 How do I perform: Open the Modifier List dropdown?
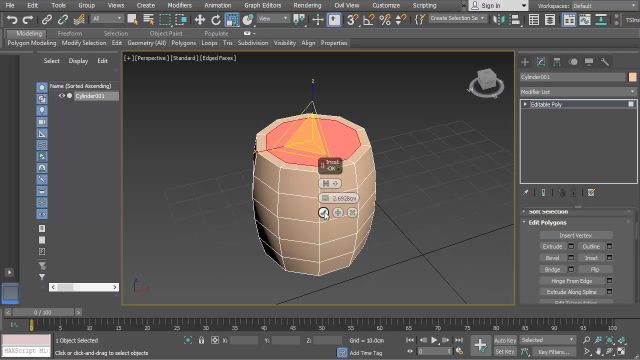(x=578, y=92)
